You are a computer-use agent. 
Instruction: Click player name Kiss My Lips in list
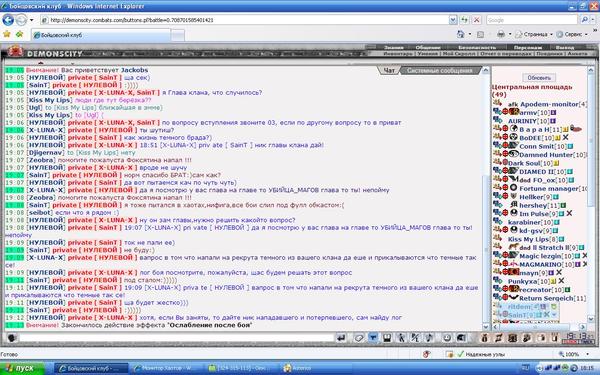click(528, 239)
